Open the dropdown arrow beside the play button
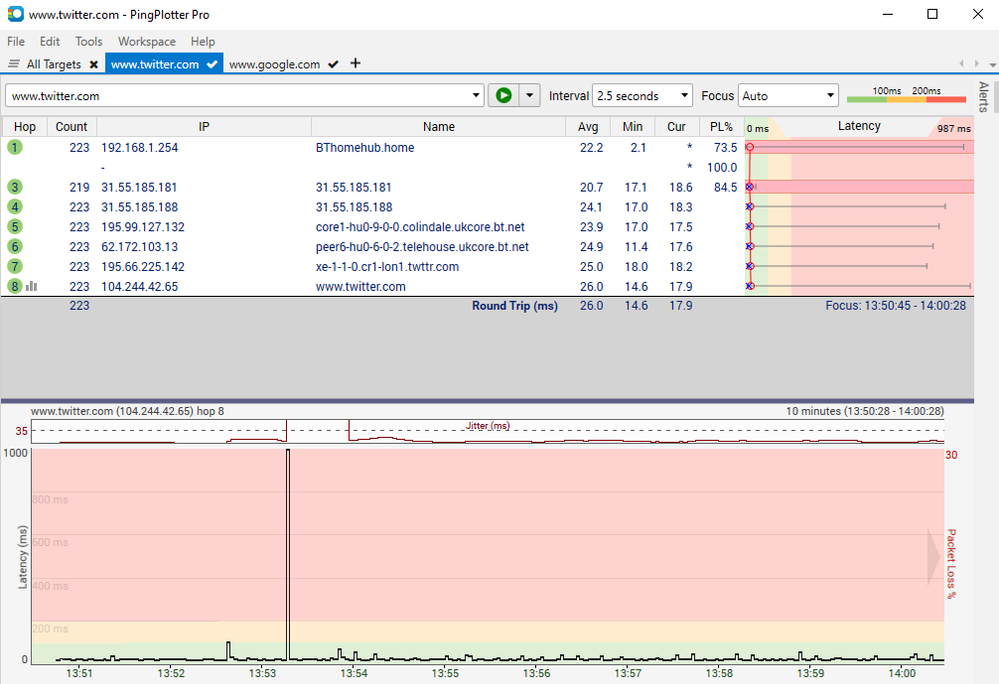The width and height of the screenshot is (999, 684). click(529, 96)
